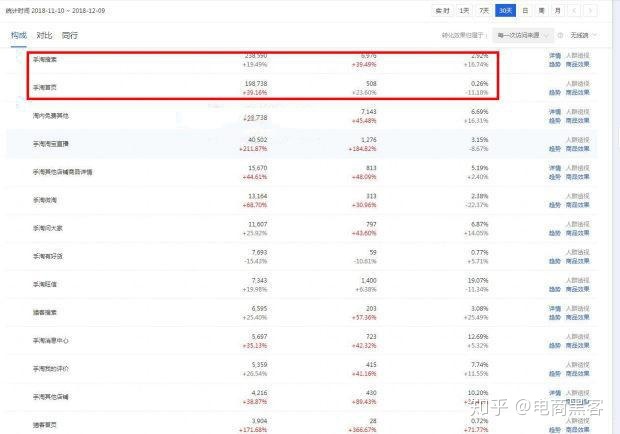Switch to the 同行 tab
The image size is (620, 434).
70,36
